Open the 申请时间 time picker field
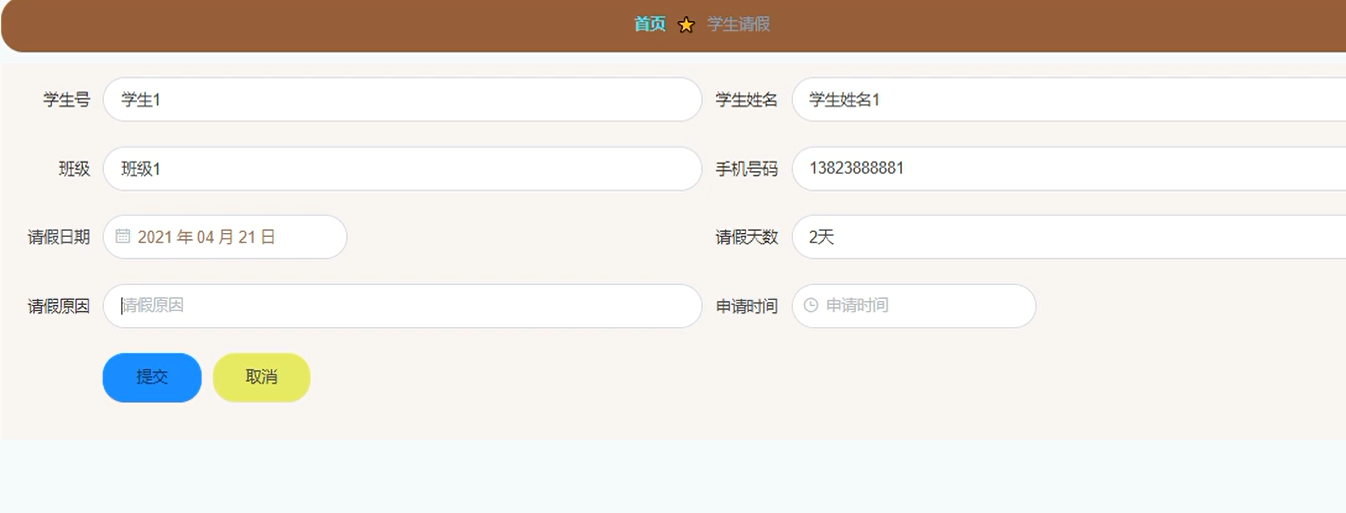 914,306
